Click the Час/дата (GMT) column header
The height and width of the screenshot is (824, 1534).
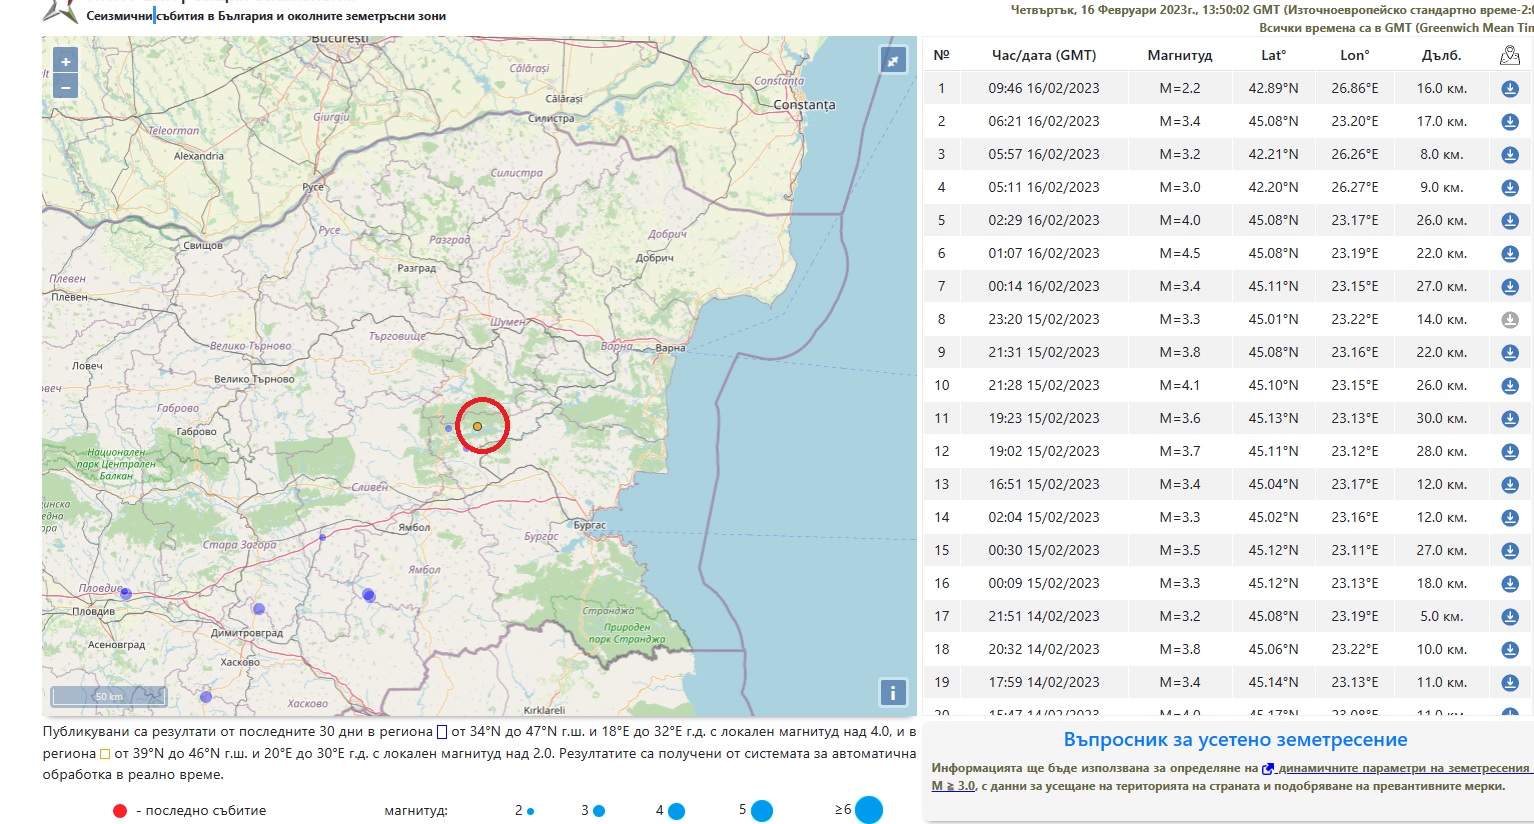pyautogui.click(x=1043, y=56)
